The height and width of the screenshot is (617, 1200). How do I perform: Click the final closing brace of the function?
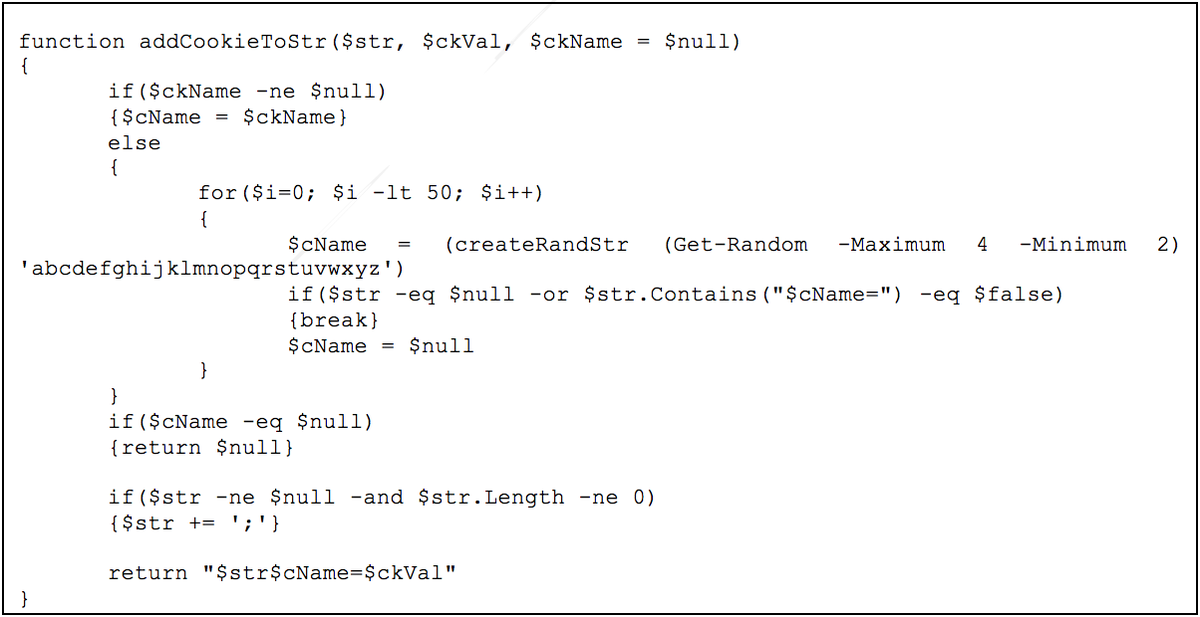(x=24, y=599)
